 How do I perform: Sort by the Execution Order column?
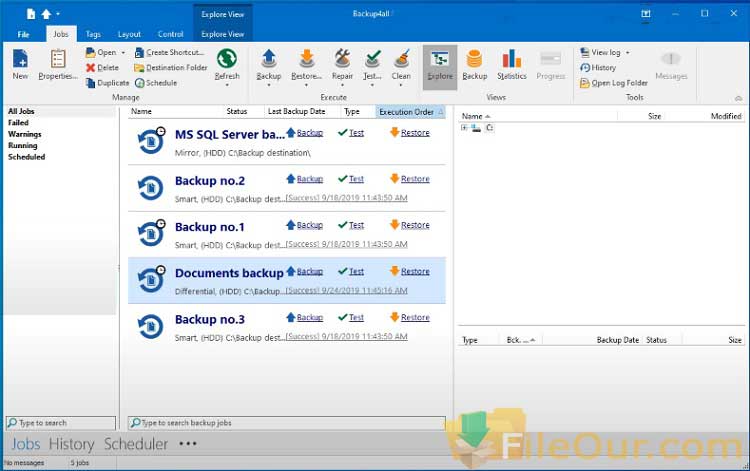pyautogui.click(x=410, y=111)
